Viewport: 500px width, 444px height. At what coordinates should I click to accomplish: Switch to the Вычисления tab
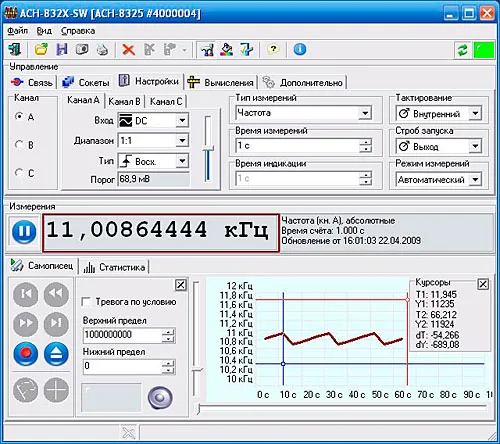(x=221, y=82)
